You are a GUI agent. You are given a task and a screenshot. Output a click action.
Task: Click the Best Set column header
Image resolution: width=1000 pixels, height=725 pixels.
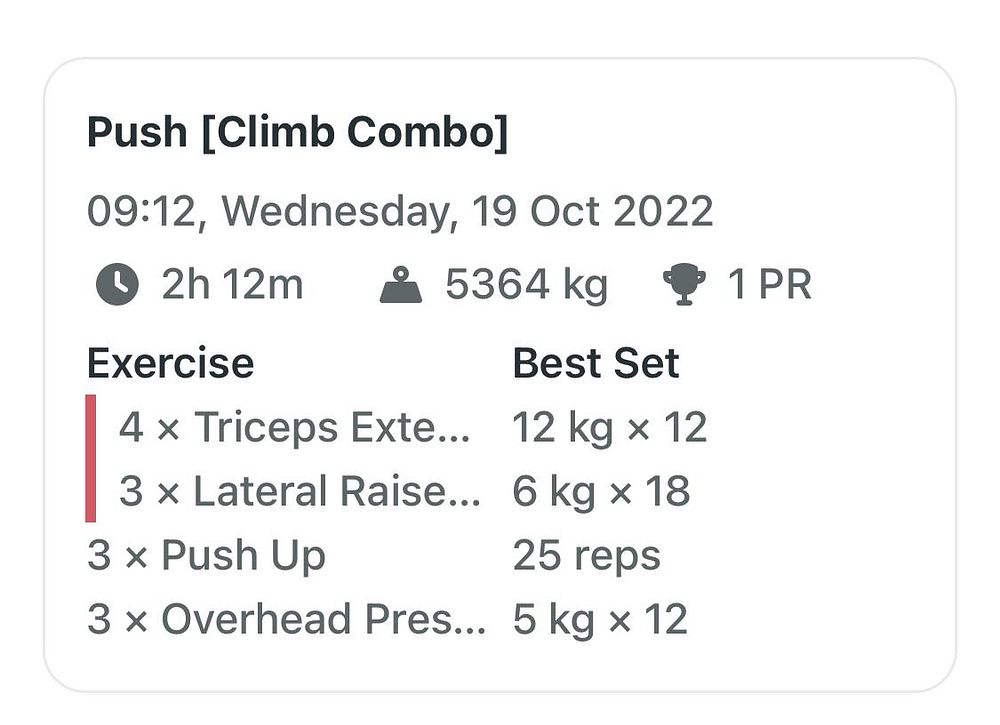click(x=596, y=363)
